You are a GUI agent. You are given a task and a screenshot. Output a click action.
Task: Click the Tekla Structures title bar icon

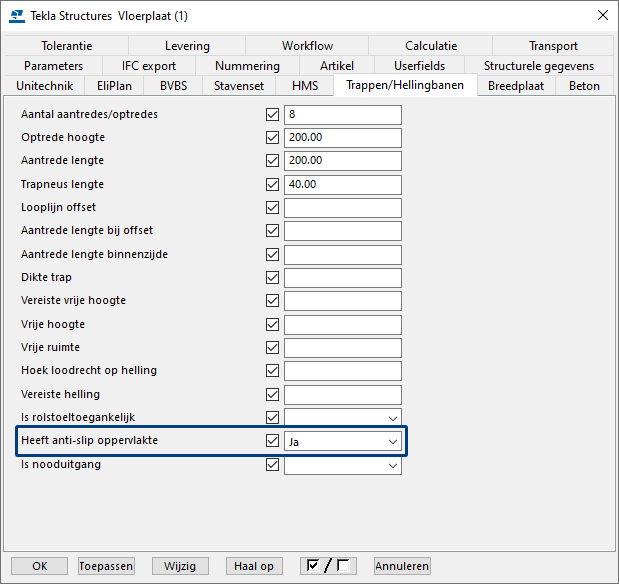tap(16, 15)
